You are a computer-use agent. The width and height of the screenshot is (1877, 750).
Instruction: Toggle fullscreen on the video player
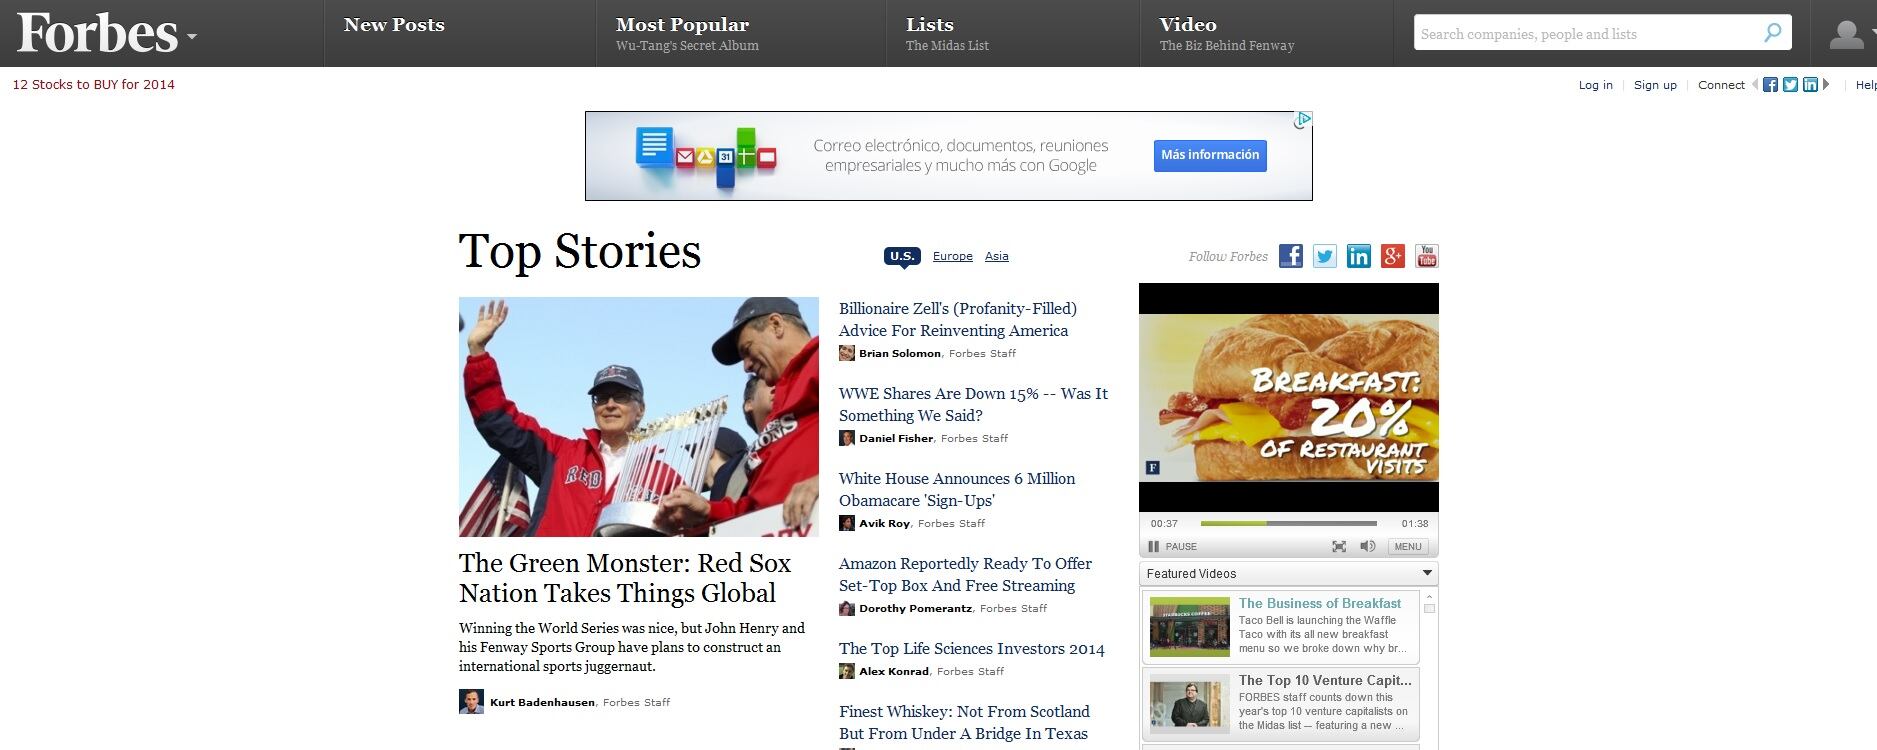[1339, 546]
